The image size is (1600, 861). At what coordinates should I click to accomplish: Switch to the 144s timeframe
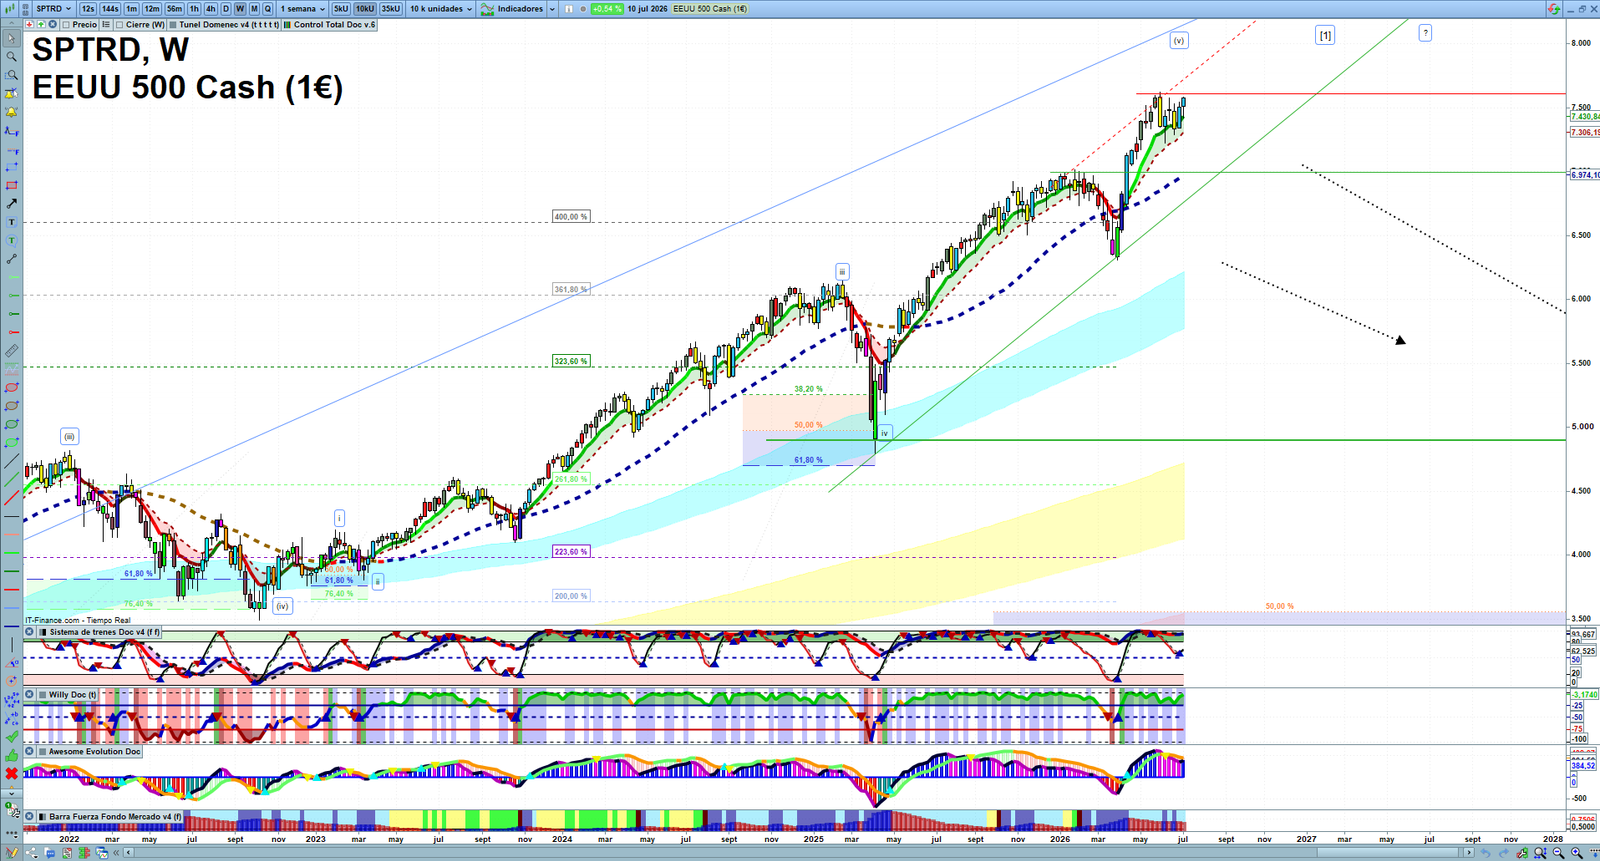coord(110,9)
